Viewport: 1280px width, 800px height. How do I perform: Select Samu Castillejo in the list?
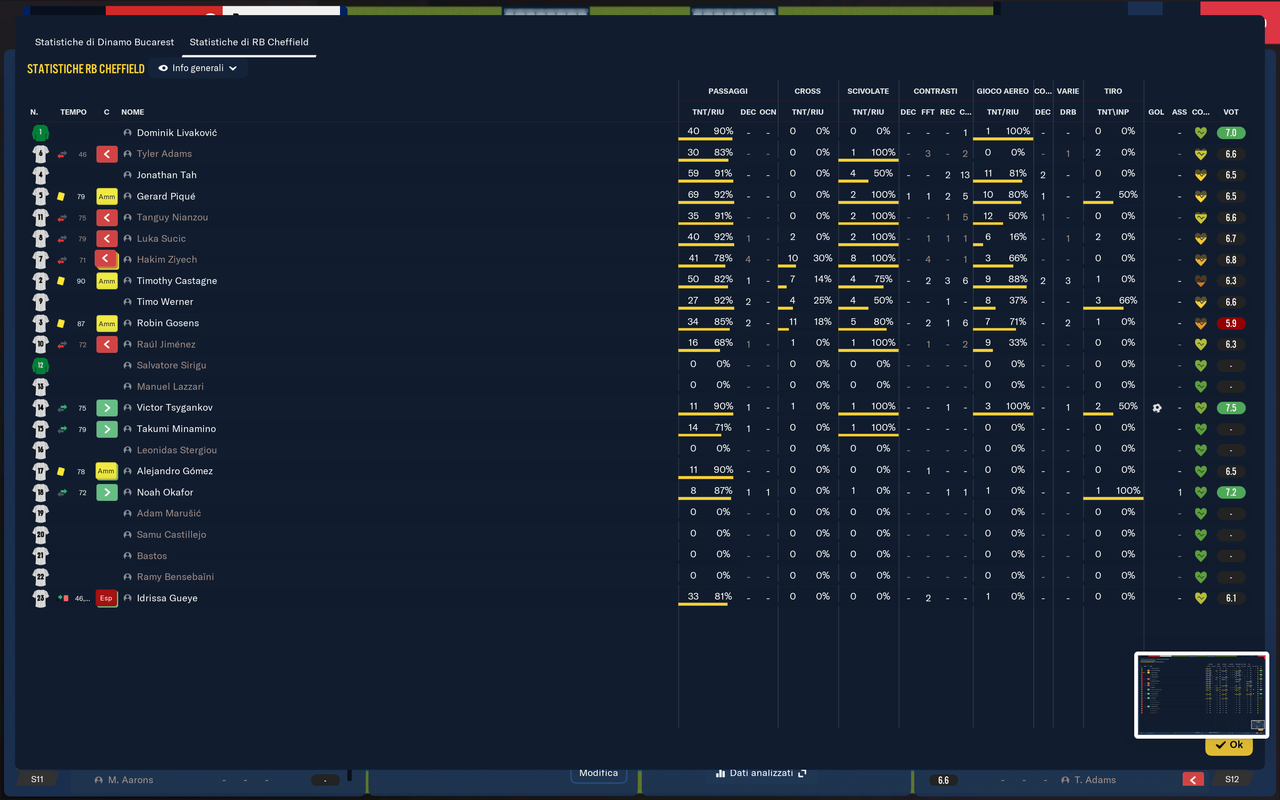[x=171, y=535]
